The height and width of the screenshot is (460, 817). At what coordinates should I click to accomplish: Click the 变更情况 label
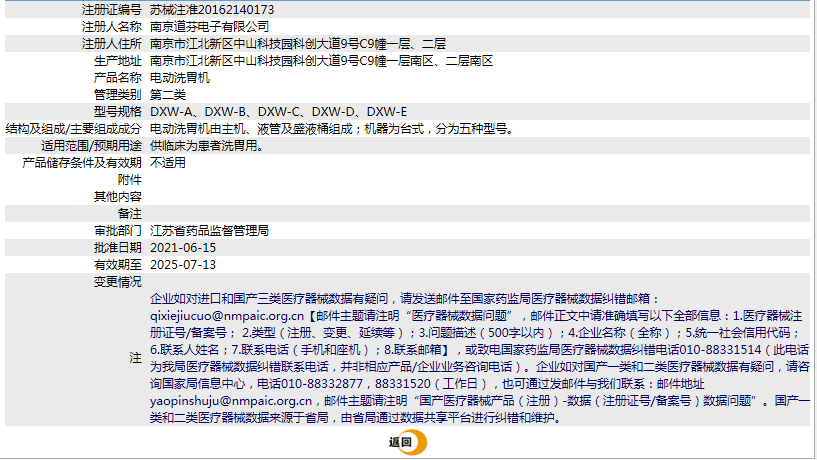click(x=118, y=282)
